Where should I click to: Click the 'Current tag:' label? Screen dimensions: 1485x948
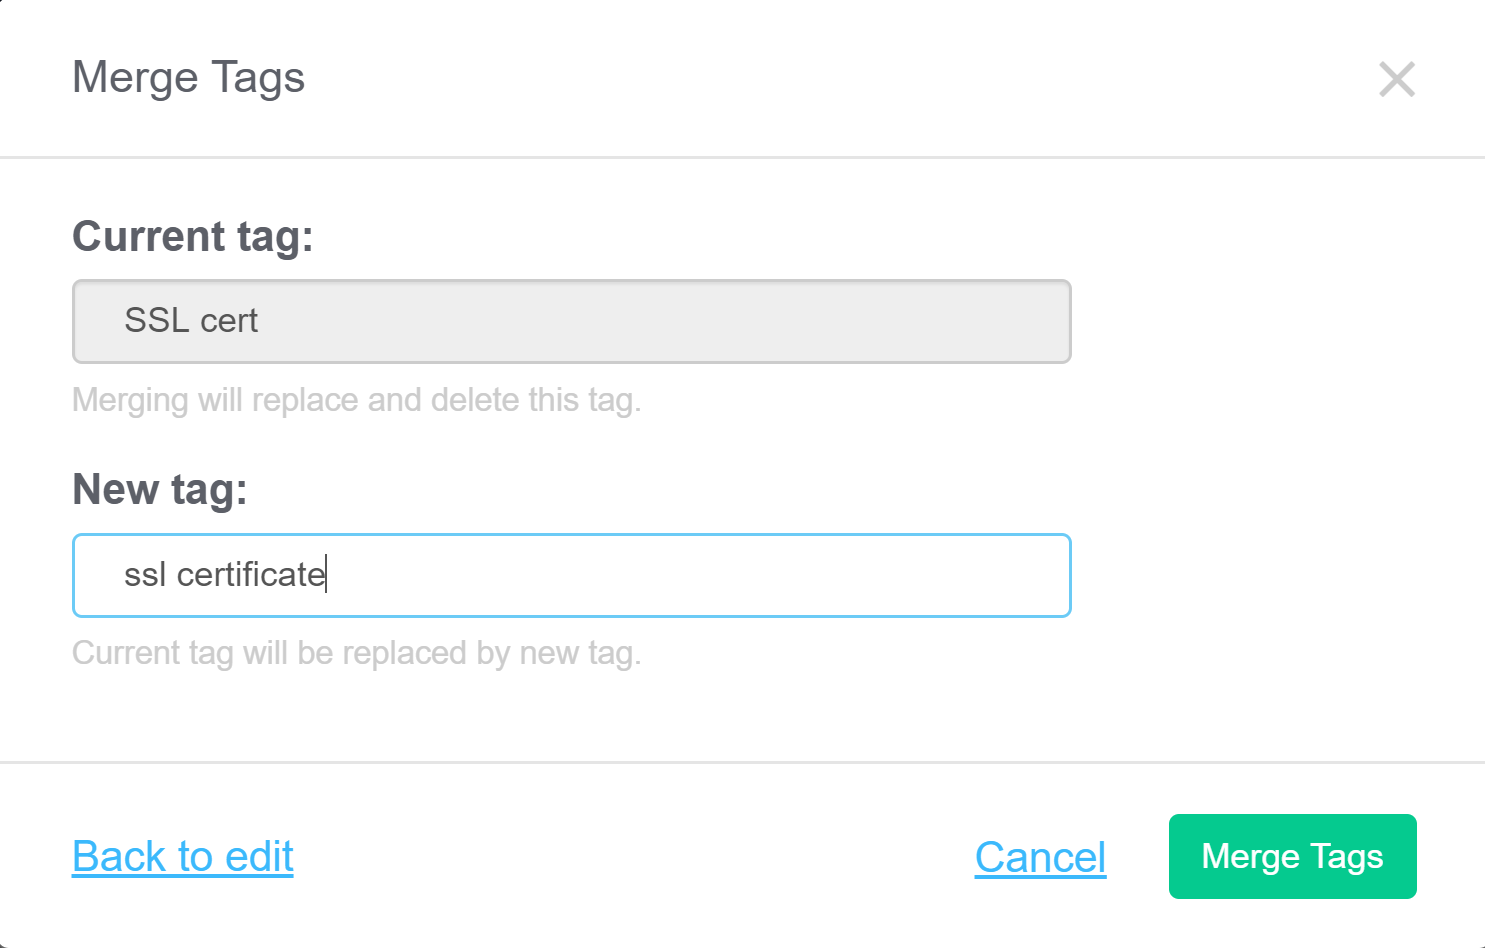pyautogui.click(x=193, y=237)
